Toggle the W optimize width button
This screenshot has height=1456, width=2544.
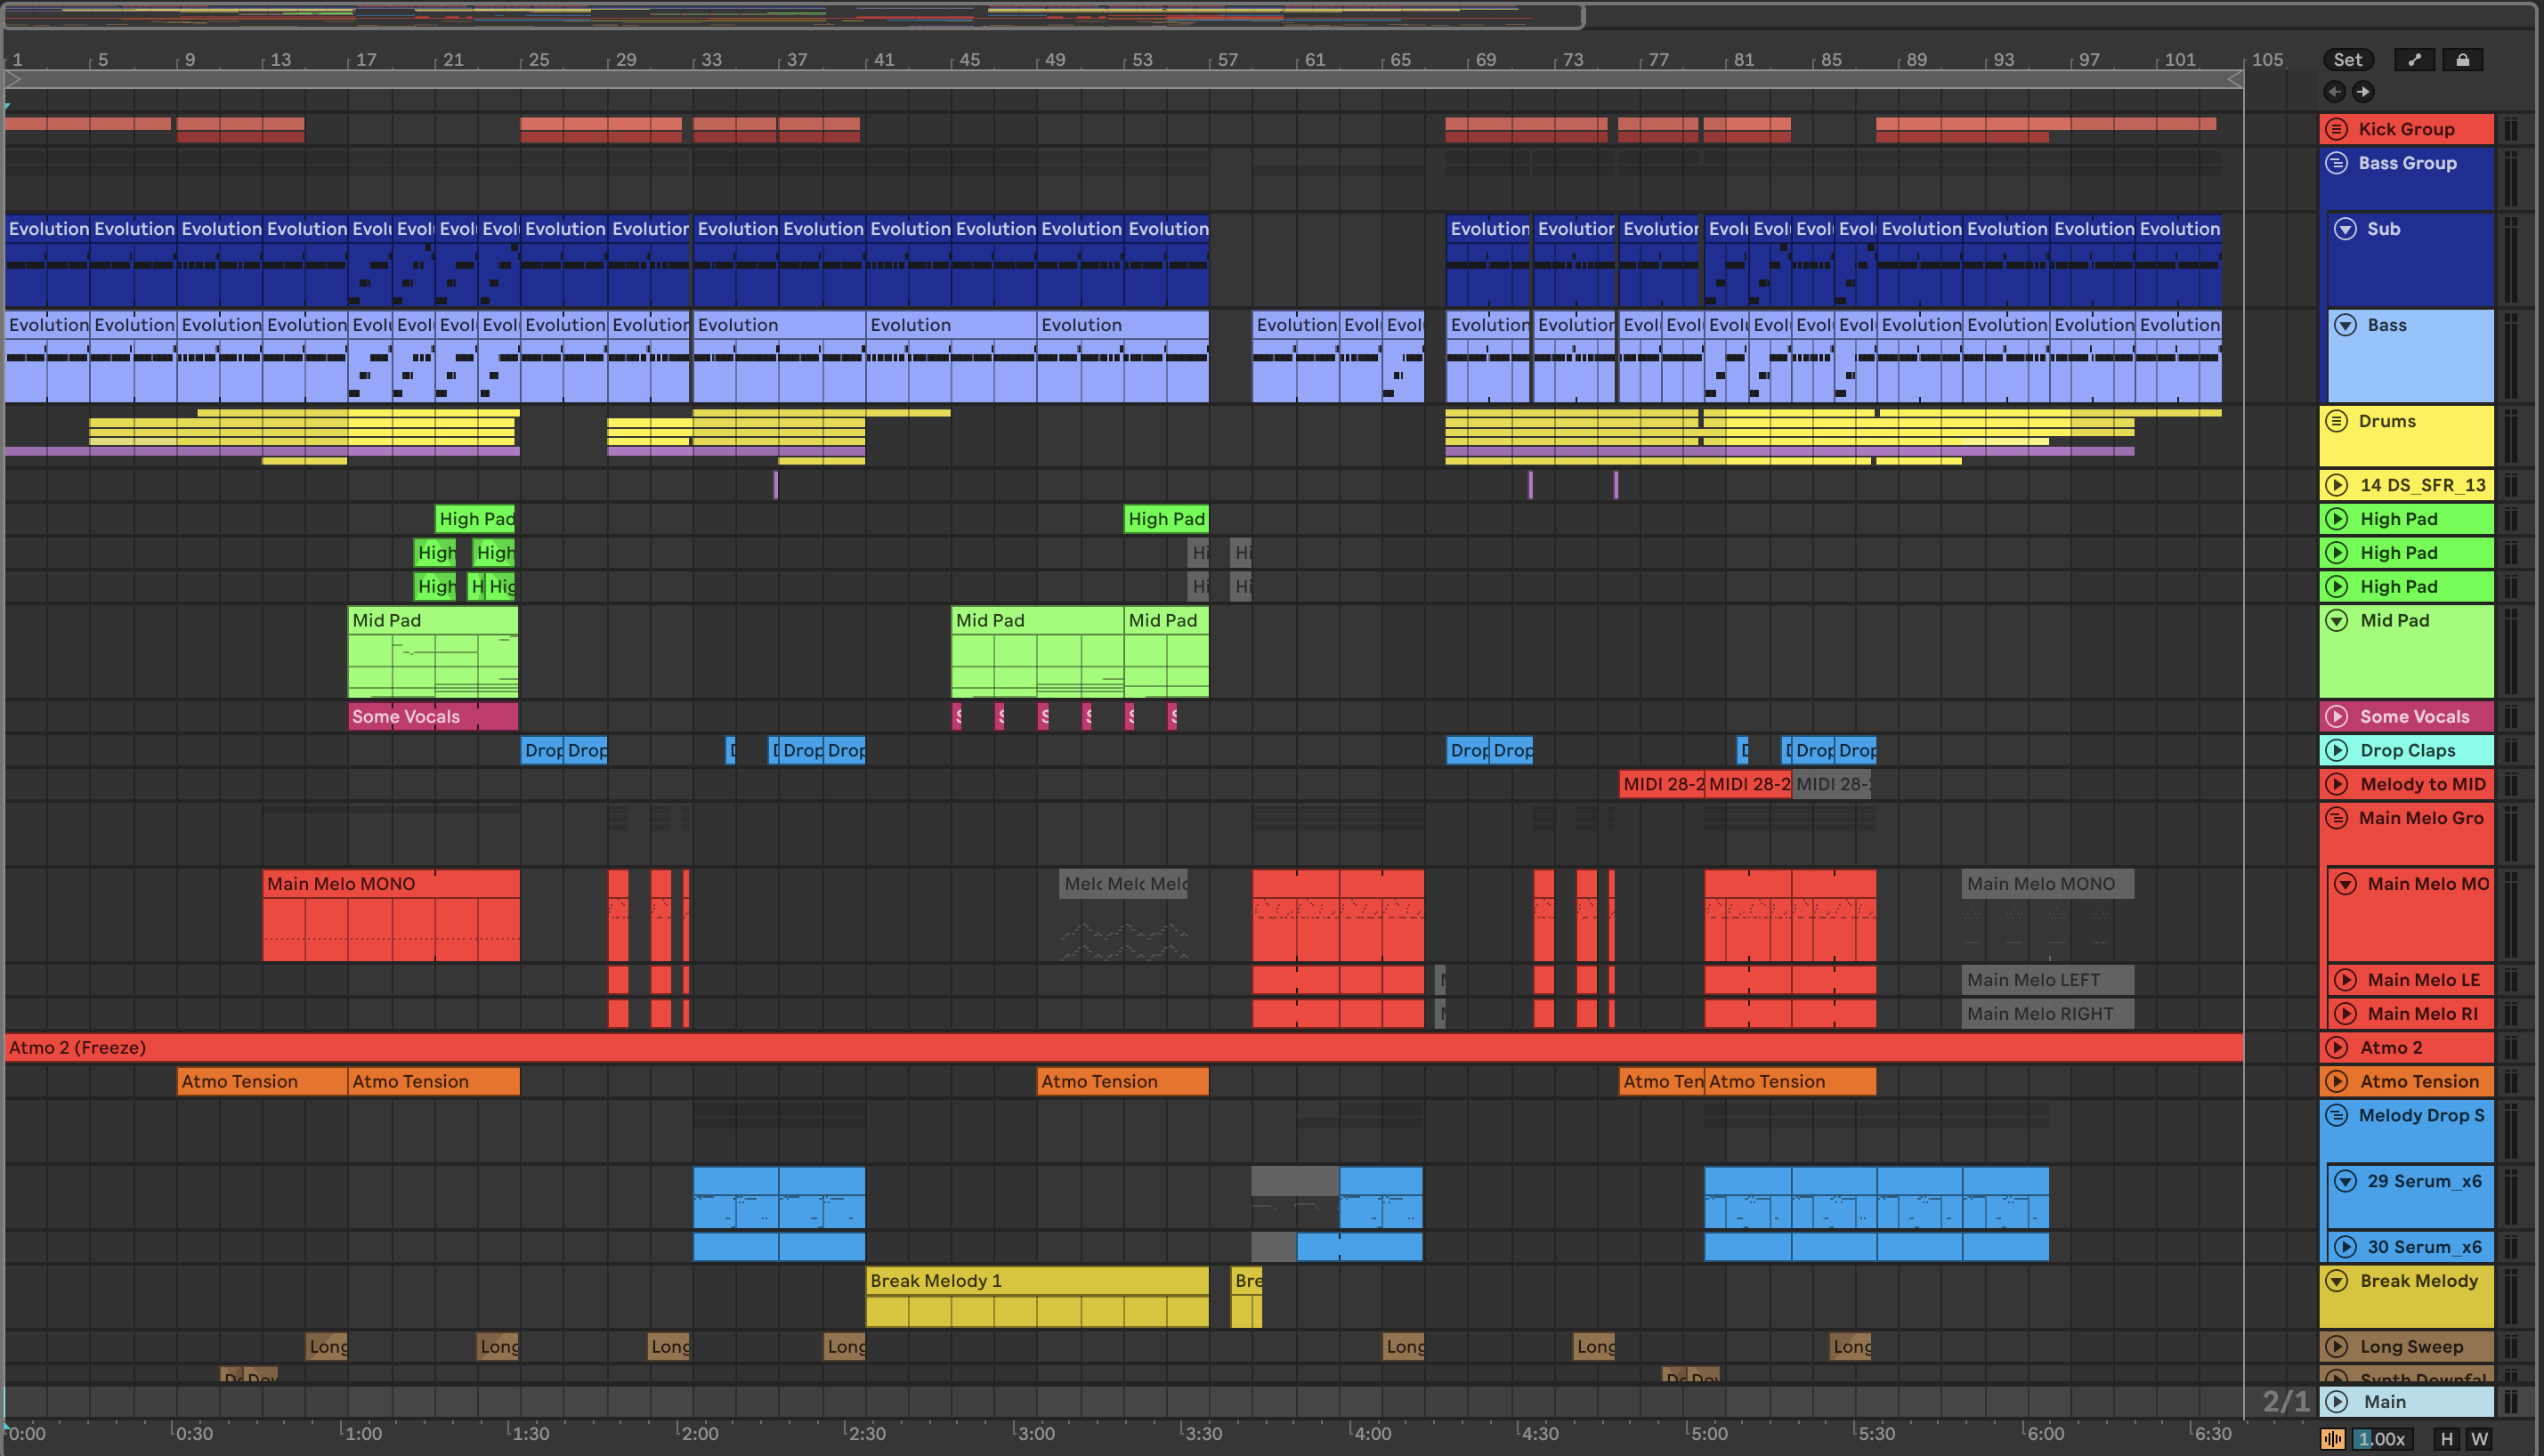click(2479, 1439)
